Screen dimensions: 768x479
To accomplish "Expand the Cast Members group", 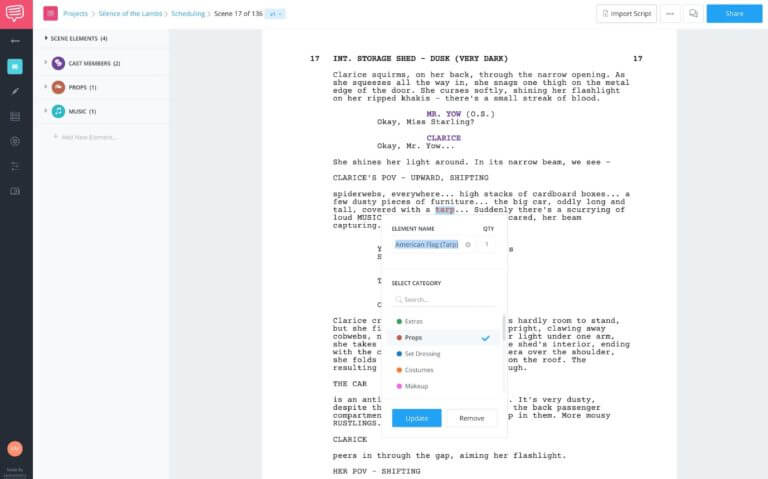I will (45, 63).
